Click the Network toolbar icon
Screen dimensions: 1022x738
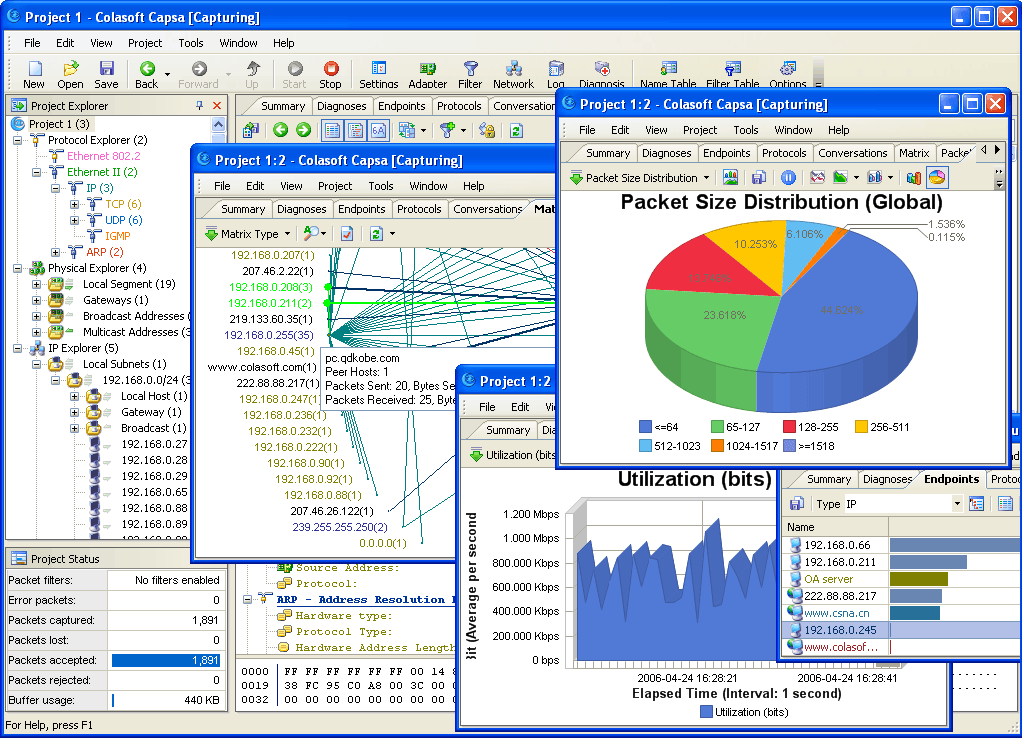point(513,74)
